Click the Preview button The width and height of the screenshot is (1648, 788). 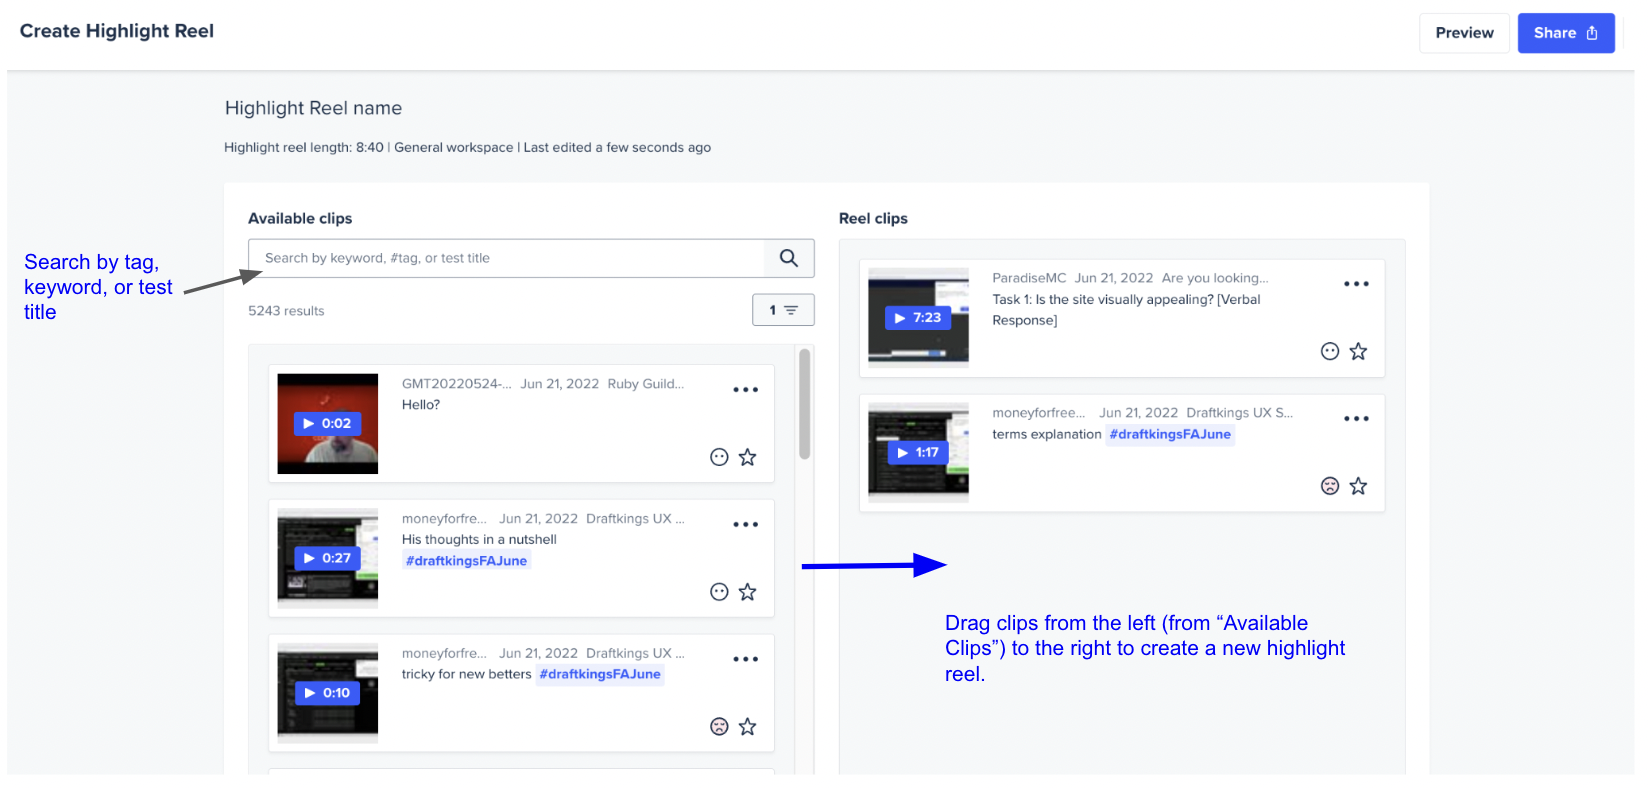pos(1464,33)
